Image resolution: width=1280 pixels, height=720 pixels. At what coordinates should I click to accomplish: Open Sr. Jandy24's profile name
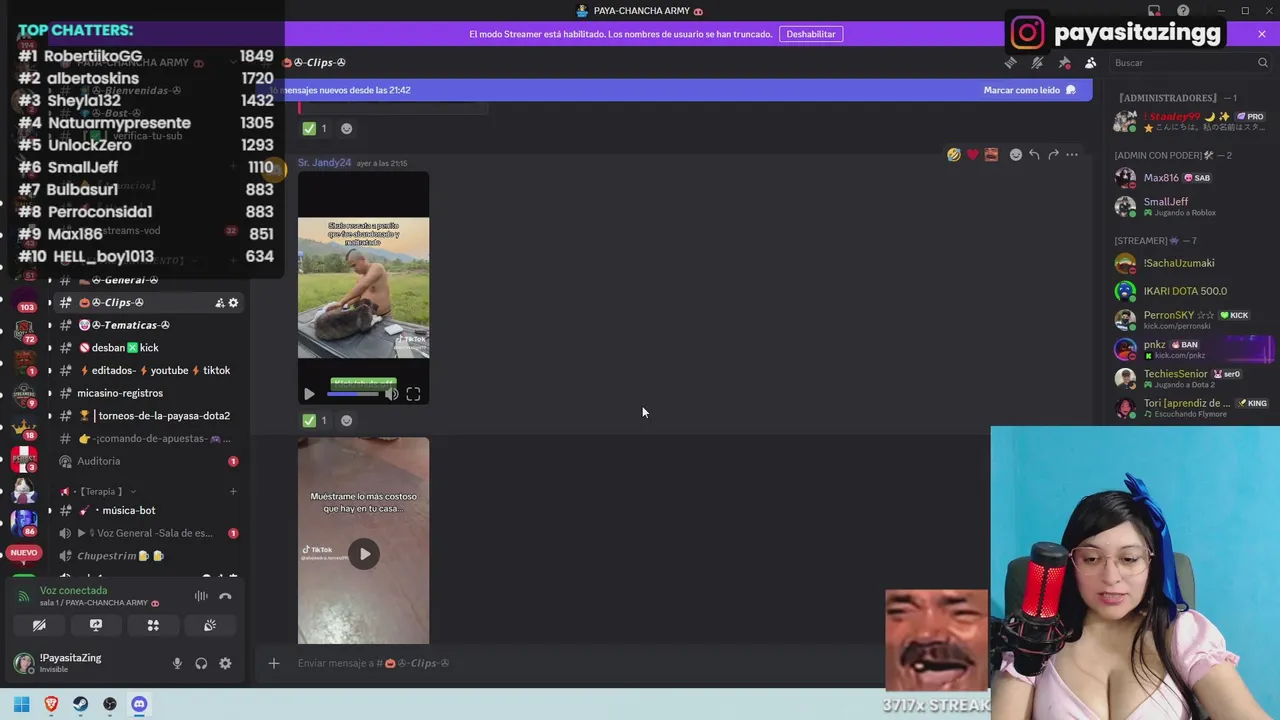click(x=324, y=163)
